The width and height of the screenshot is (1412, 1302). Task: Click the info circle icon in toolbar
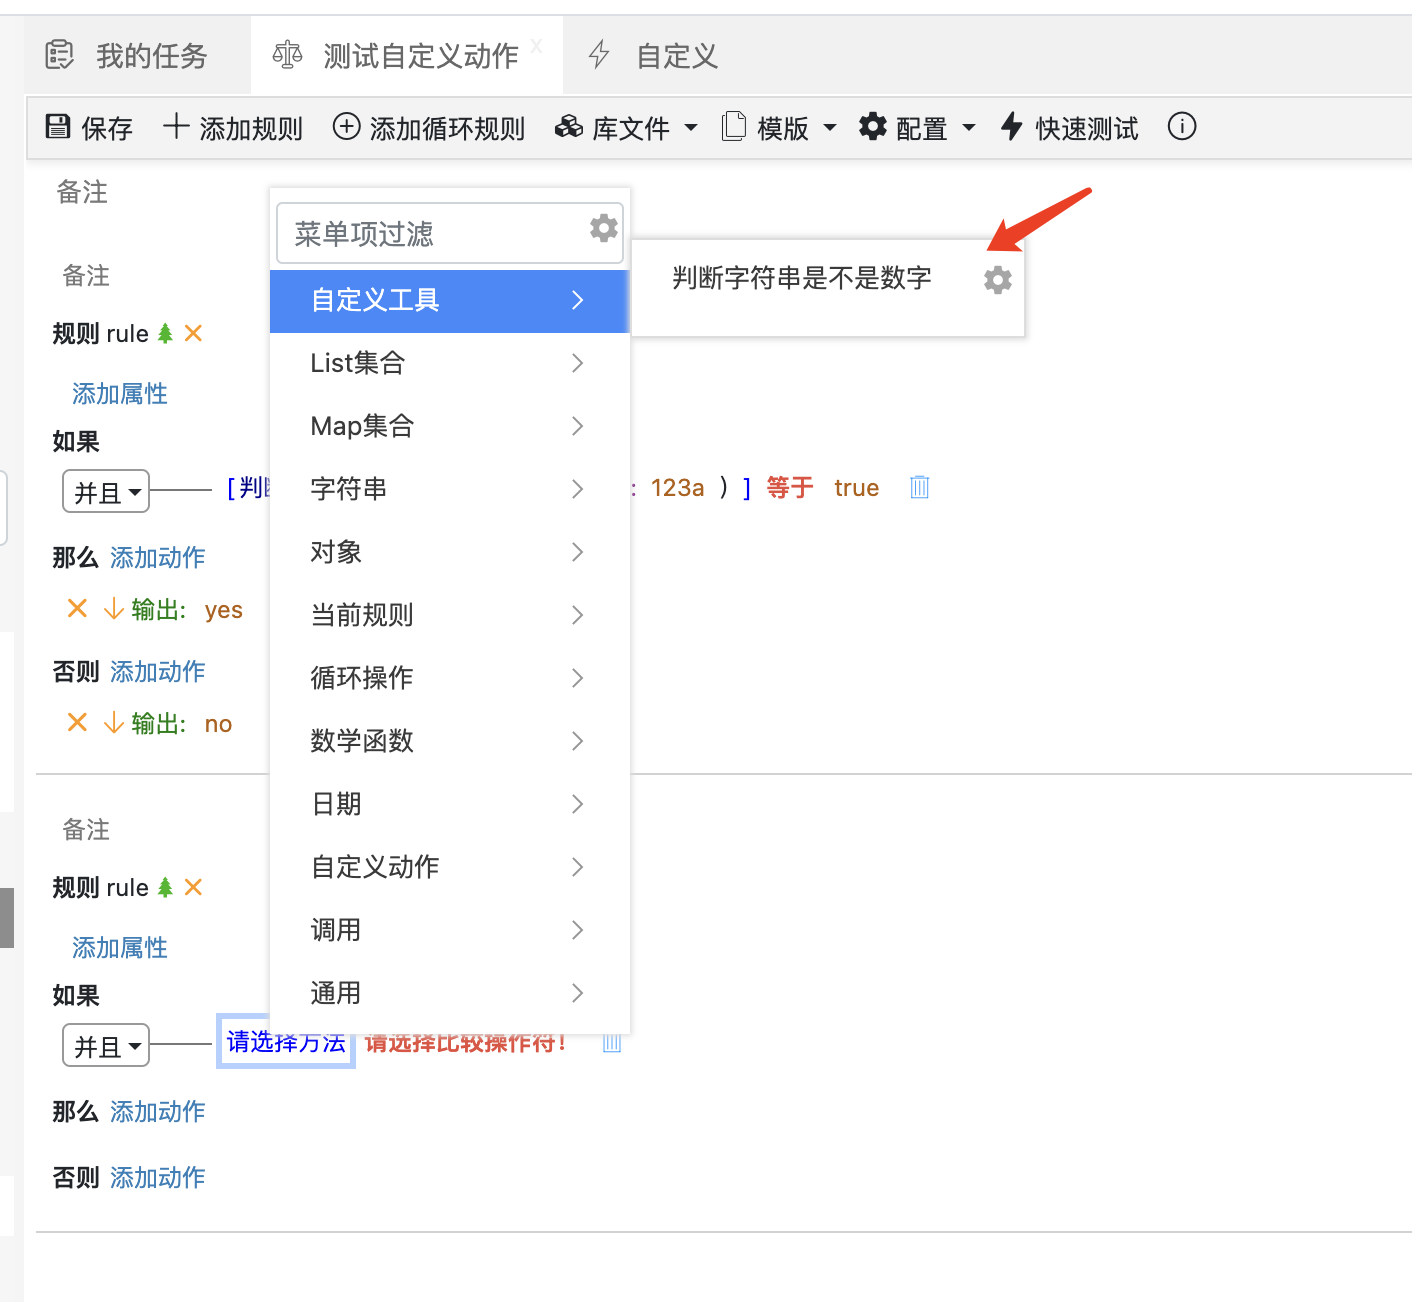coord(1181,127)
